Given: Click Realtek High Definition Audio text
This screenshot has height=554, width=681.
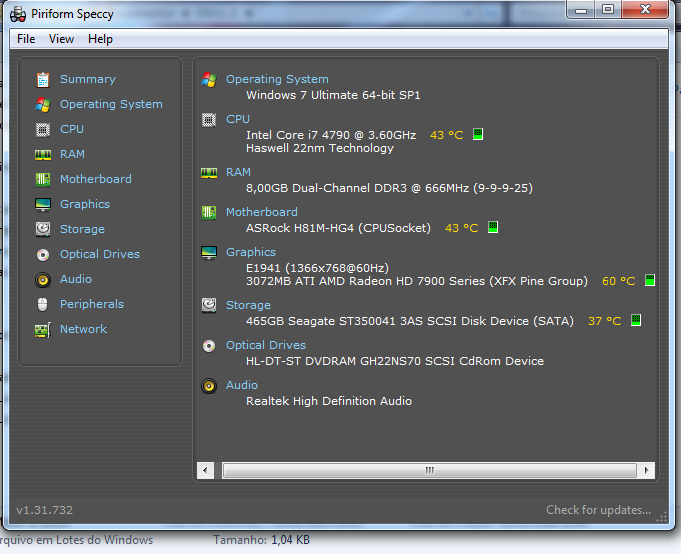Looking at the screenshot, I should [329, 401].
